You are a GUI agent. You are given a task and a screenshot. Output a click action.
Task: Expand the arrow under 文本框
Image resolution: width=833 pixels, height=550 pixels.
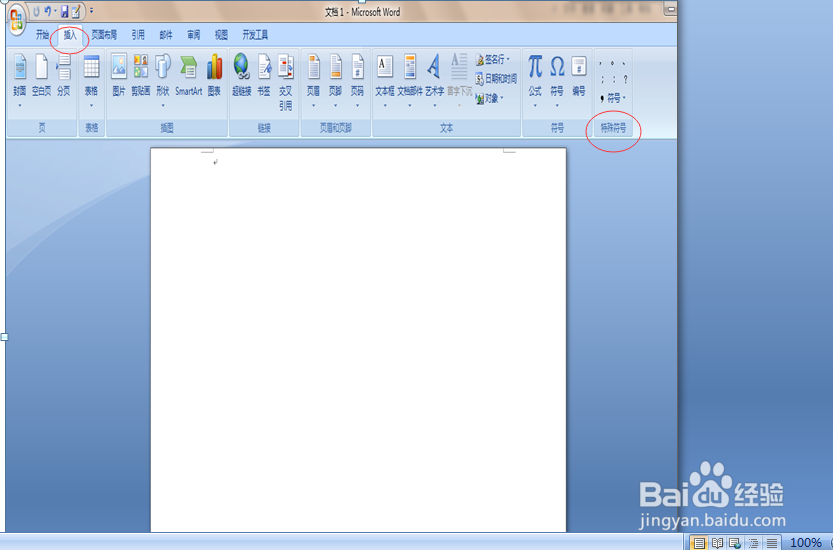tap(385, 106)
